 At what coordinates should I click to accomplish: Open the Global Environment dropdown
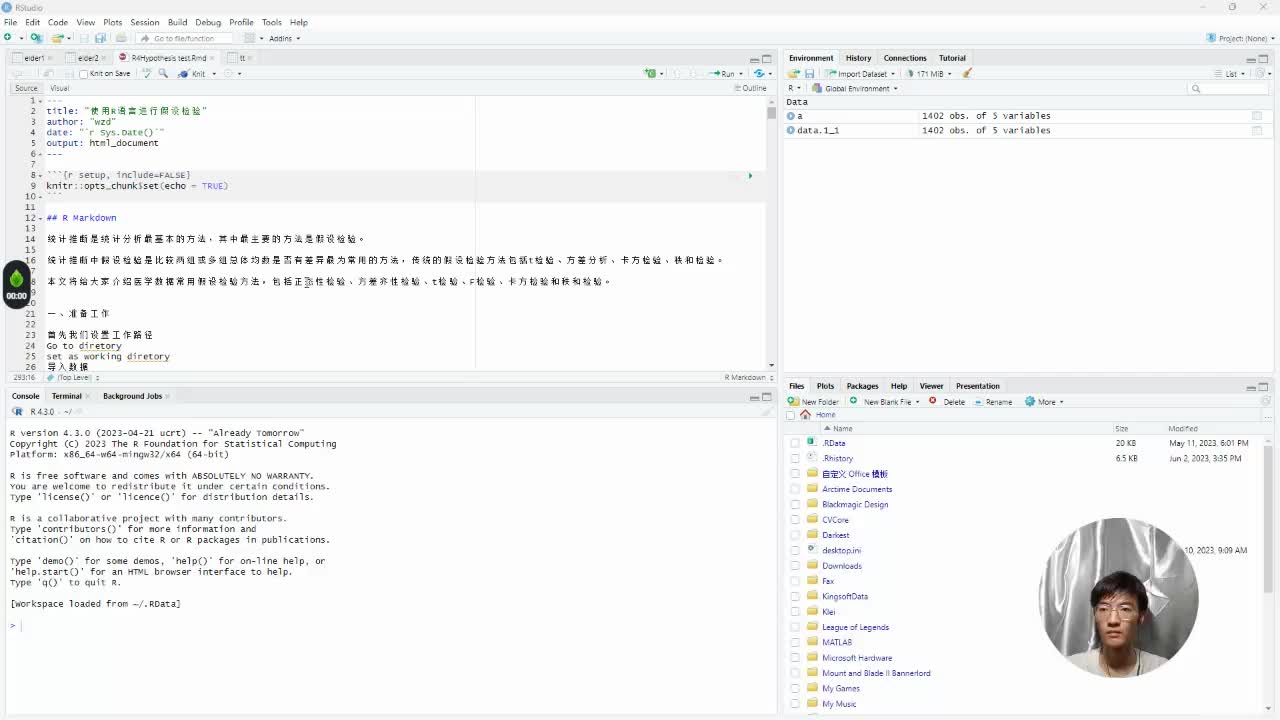[854, 88]
